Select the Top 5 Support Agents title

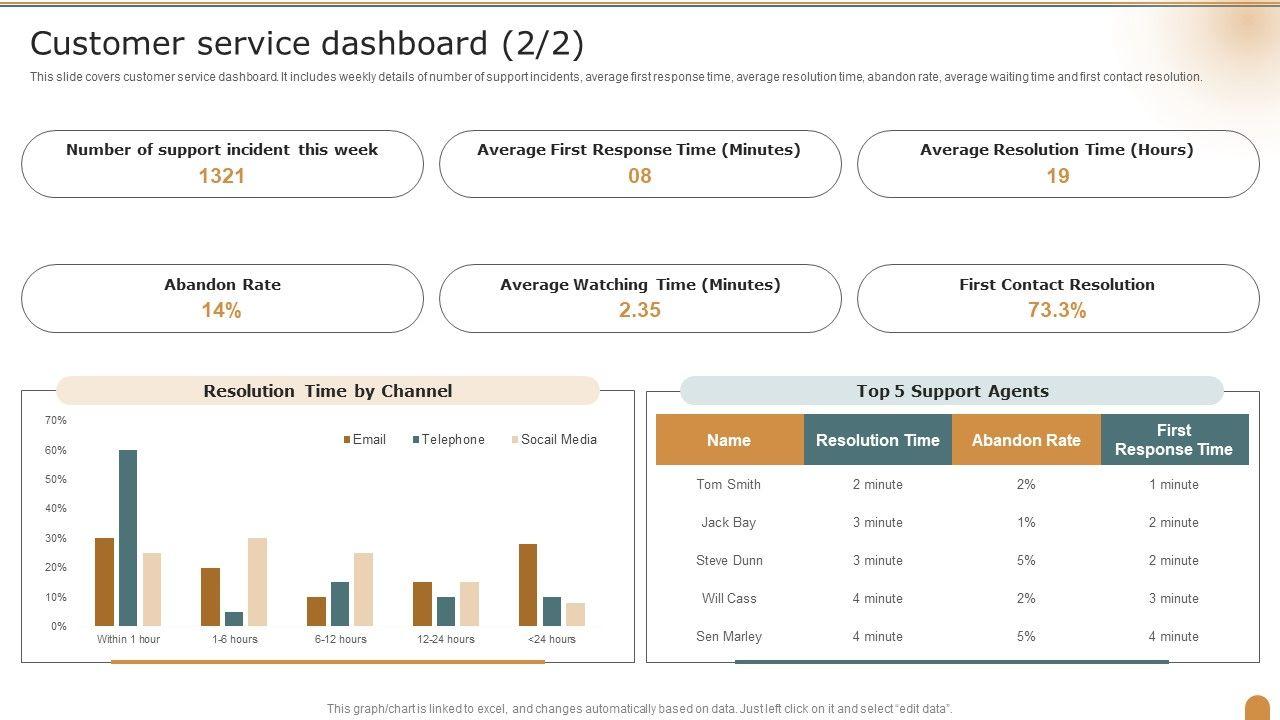(952, 391)
